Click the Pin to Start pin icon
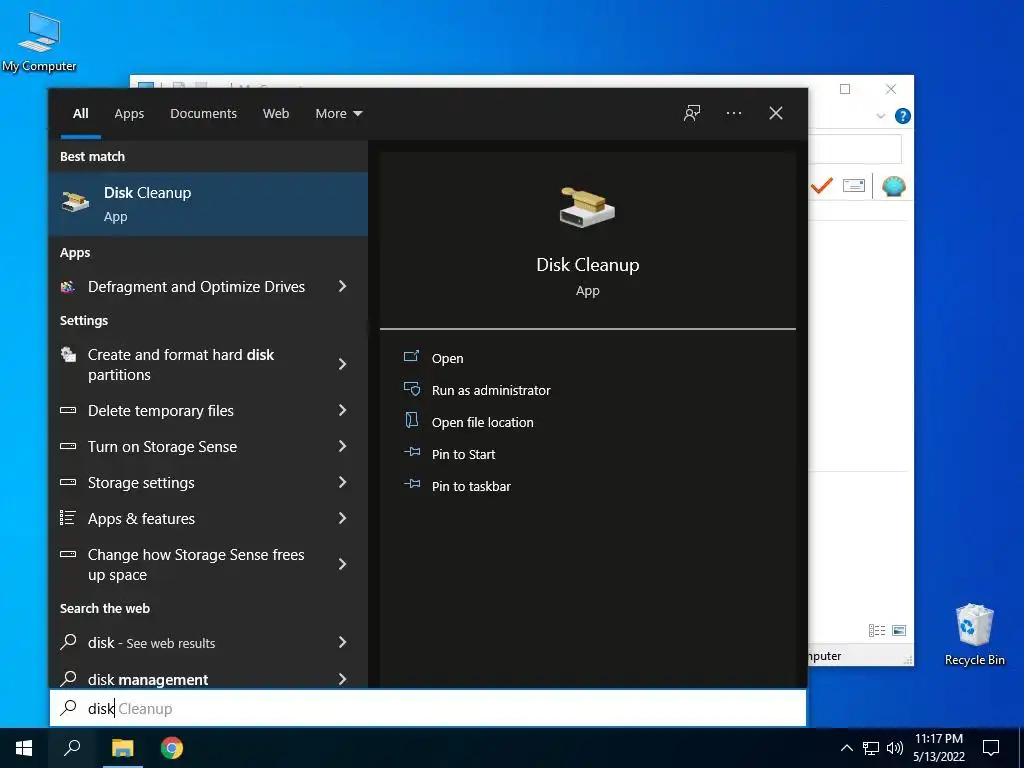1024x768 pixels. point(411,452)
